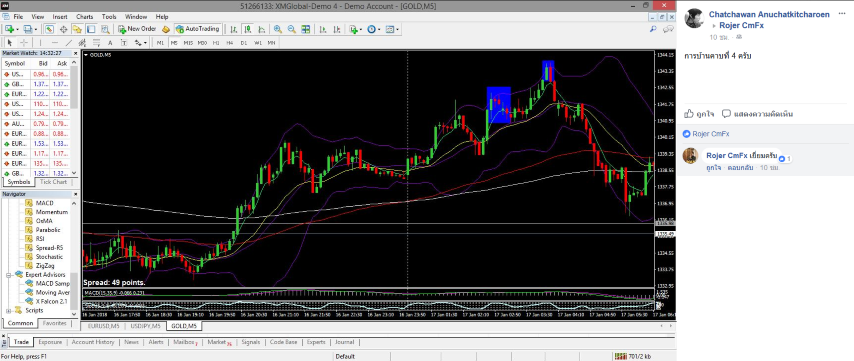
Task: Select the RSI indicator in Navigator
Action: tap(40, 238)
